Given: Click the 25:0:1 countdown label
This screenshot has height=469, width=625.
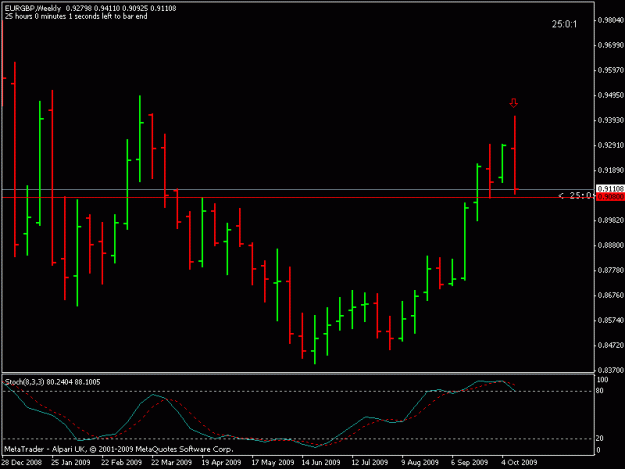Looking at the screenshot, I should click(x=564, y=24).
